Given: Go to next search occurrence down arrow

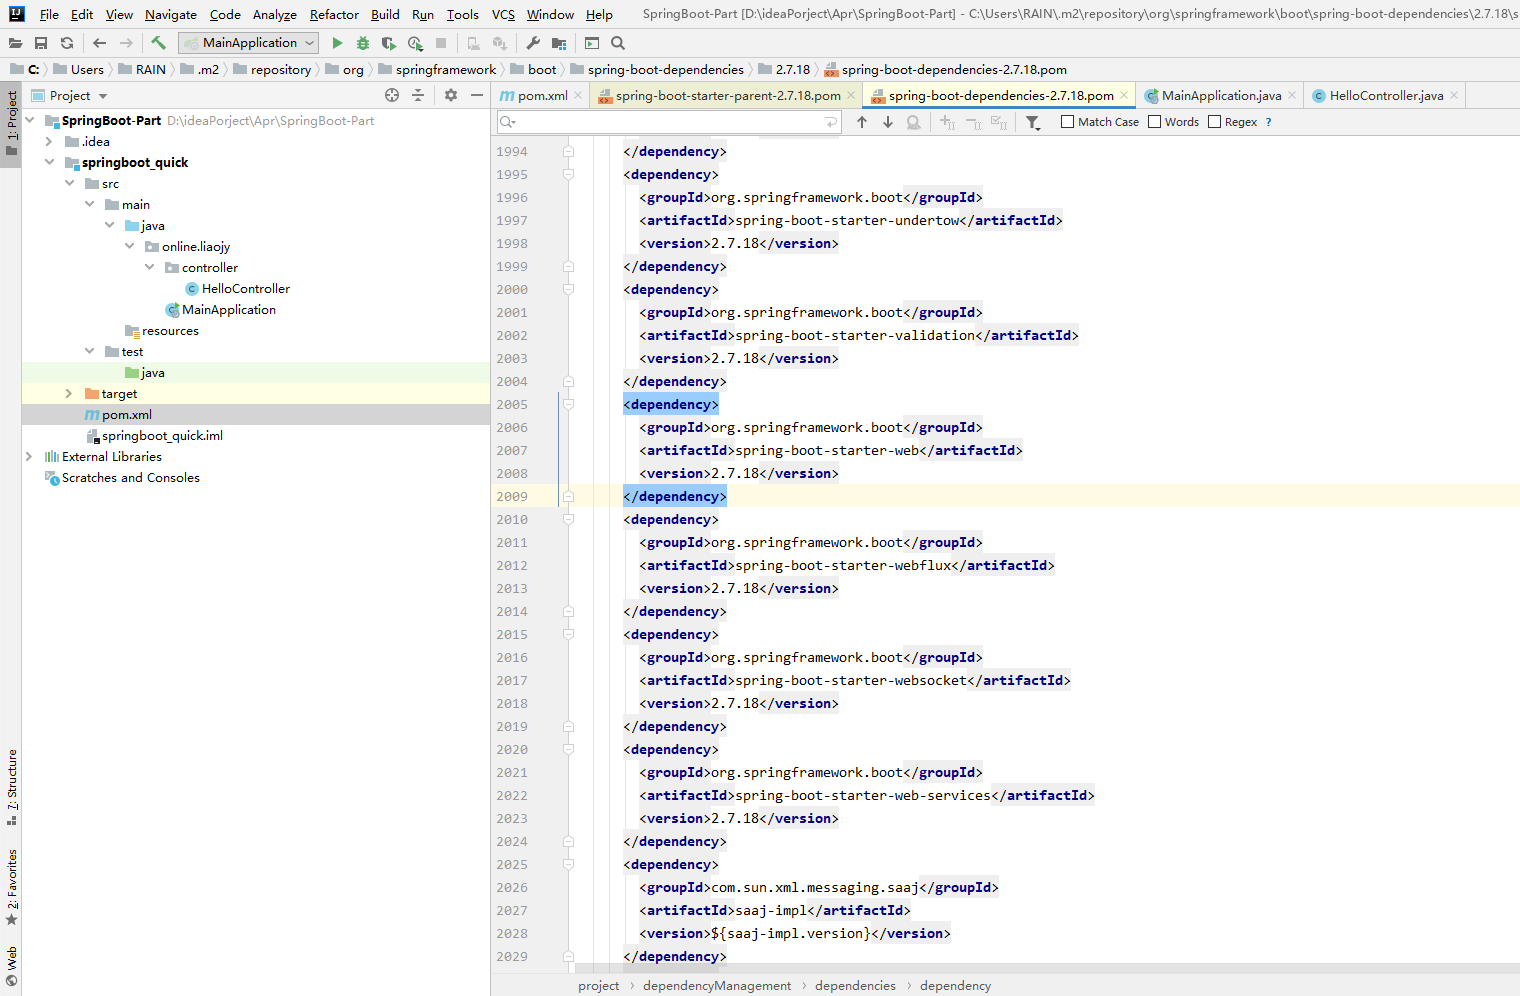Looking at the screenshot, I should [888, 122].
